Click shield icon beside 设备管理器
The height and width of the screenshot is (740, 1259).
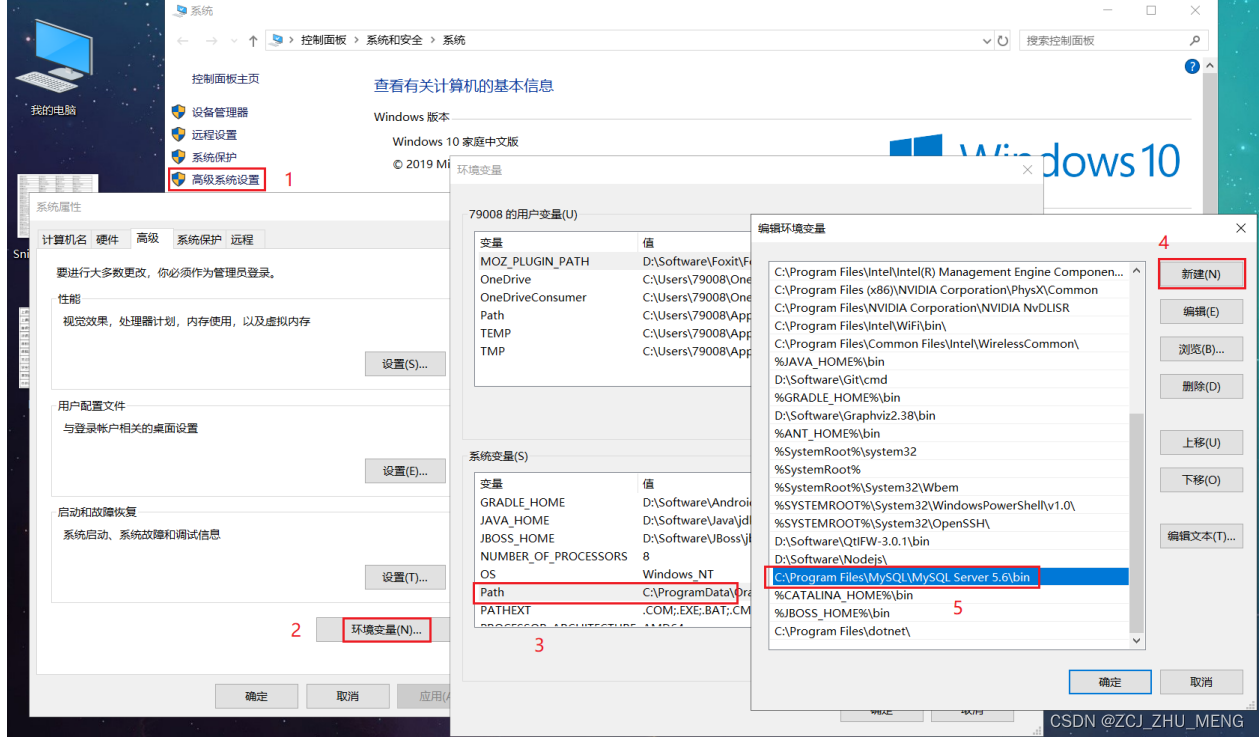[x=179, y=112]
